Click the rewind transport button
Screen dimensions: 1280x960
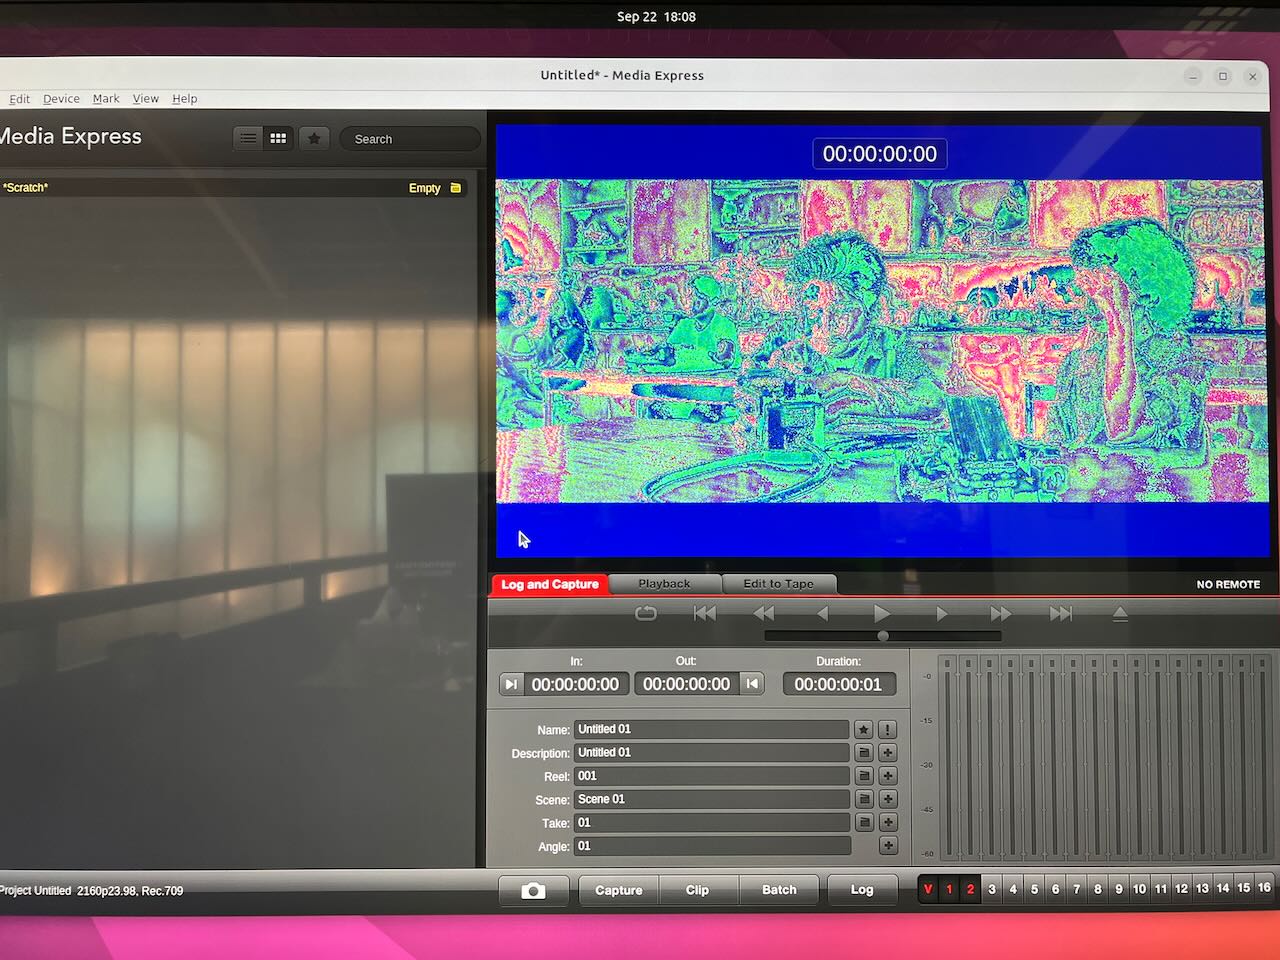pyautogui.click(x=764, y=613)
